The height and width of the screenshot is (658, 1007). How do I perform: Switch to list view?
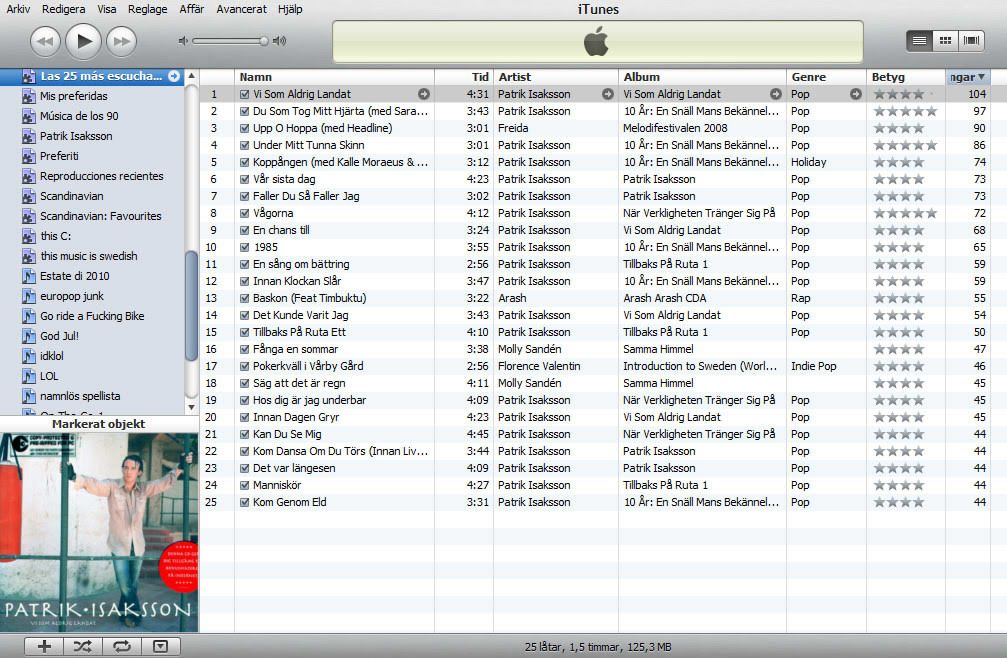(x=920, y=41)
